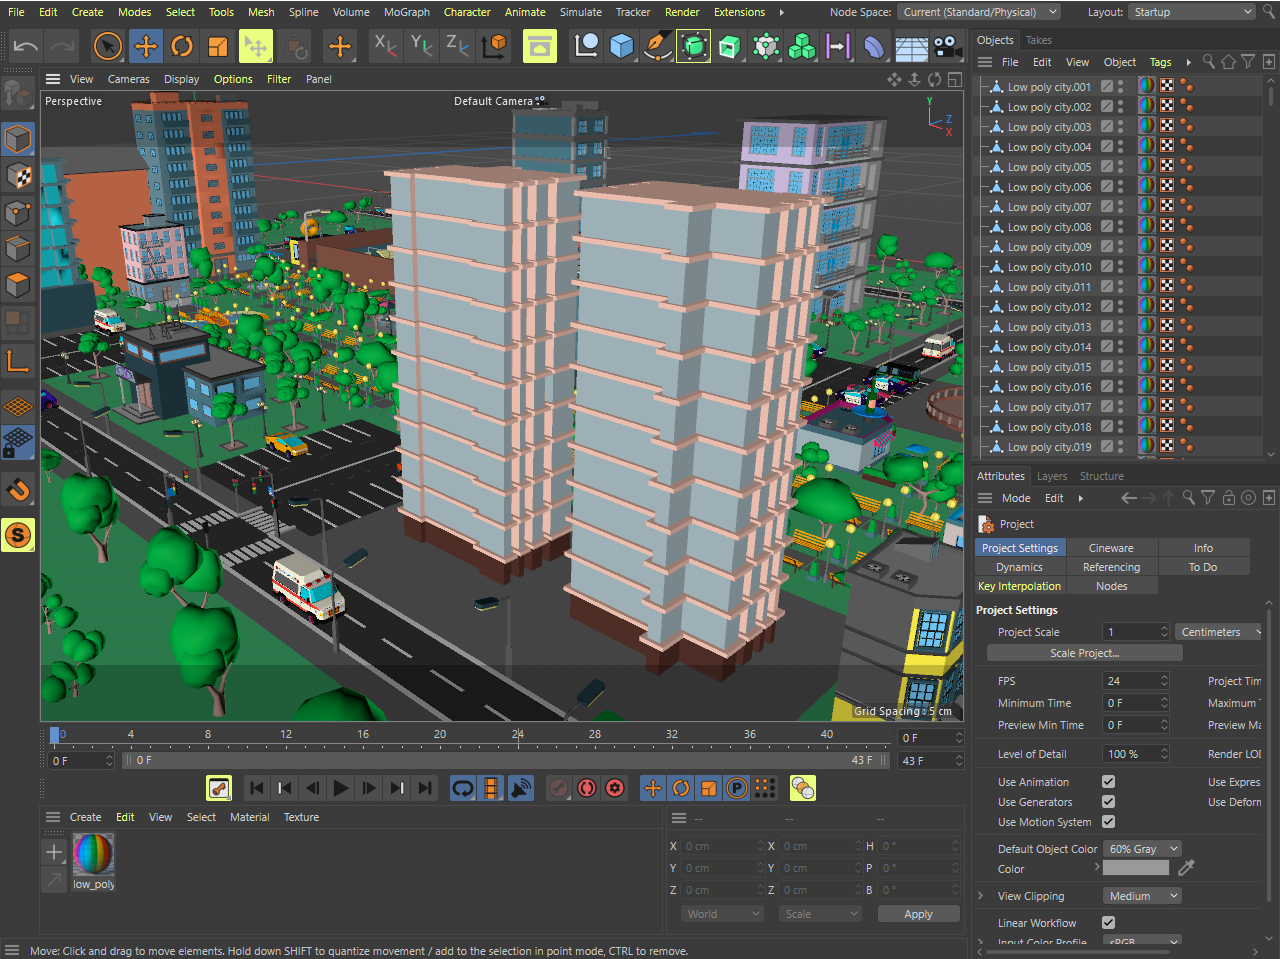Click the Scale Project... button
The width and height of the screenshot is (1280, 959).
click(1084, 653)
